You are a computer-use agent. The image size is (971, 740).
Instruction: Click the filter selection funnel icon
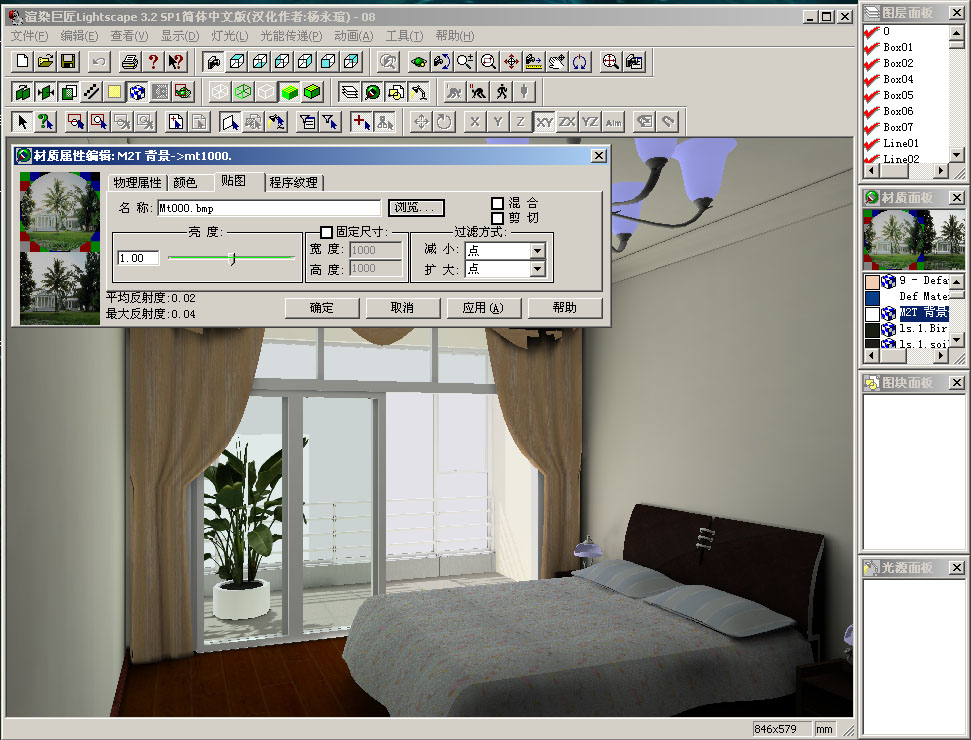tap(330, 121)
